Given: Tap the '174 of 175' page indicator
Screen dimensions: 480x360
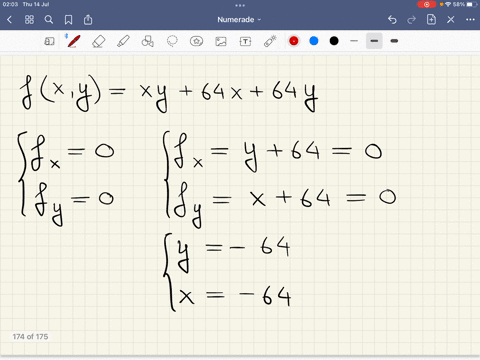Looking at the screenshot, I should 30,337.
